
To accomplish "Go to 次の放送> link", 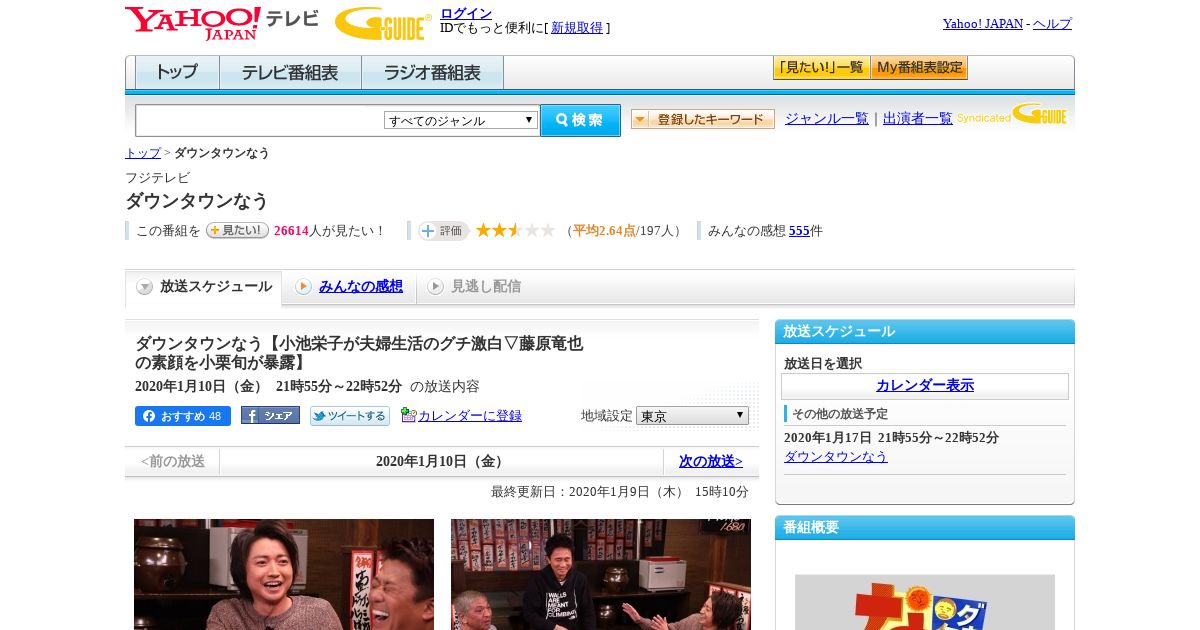I will pos(711,461).
